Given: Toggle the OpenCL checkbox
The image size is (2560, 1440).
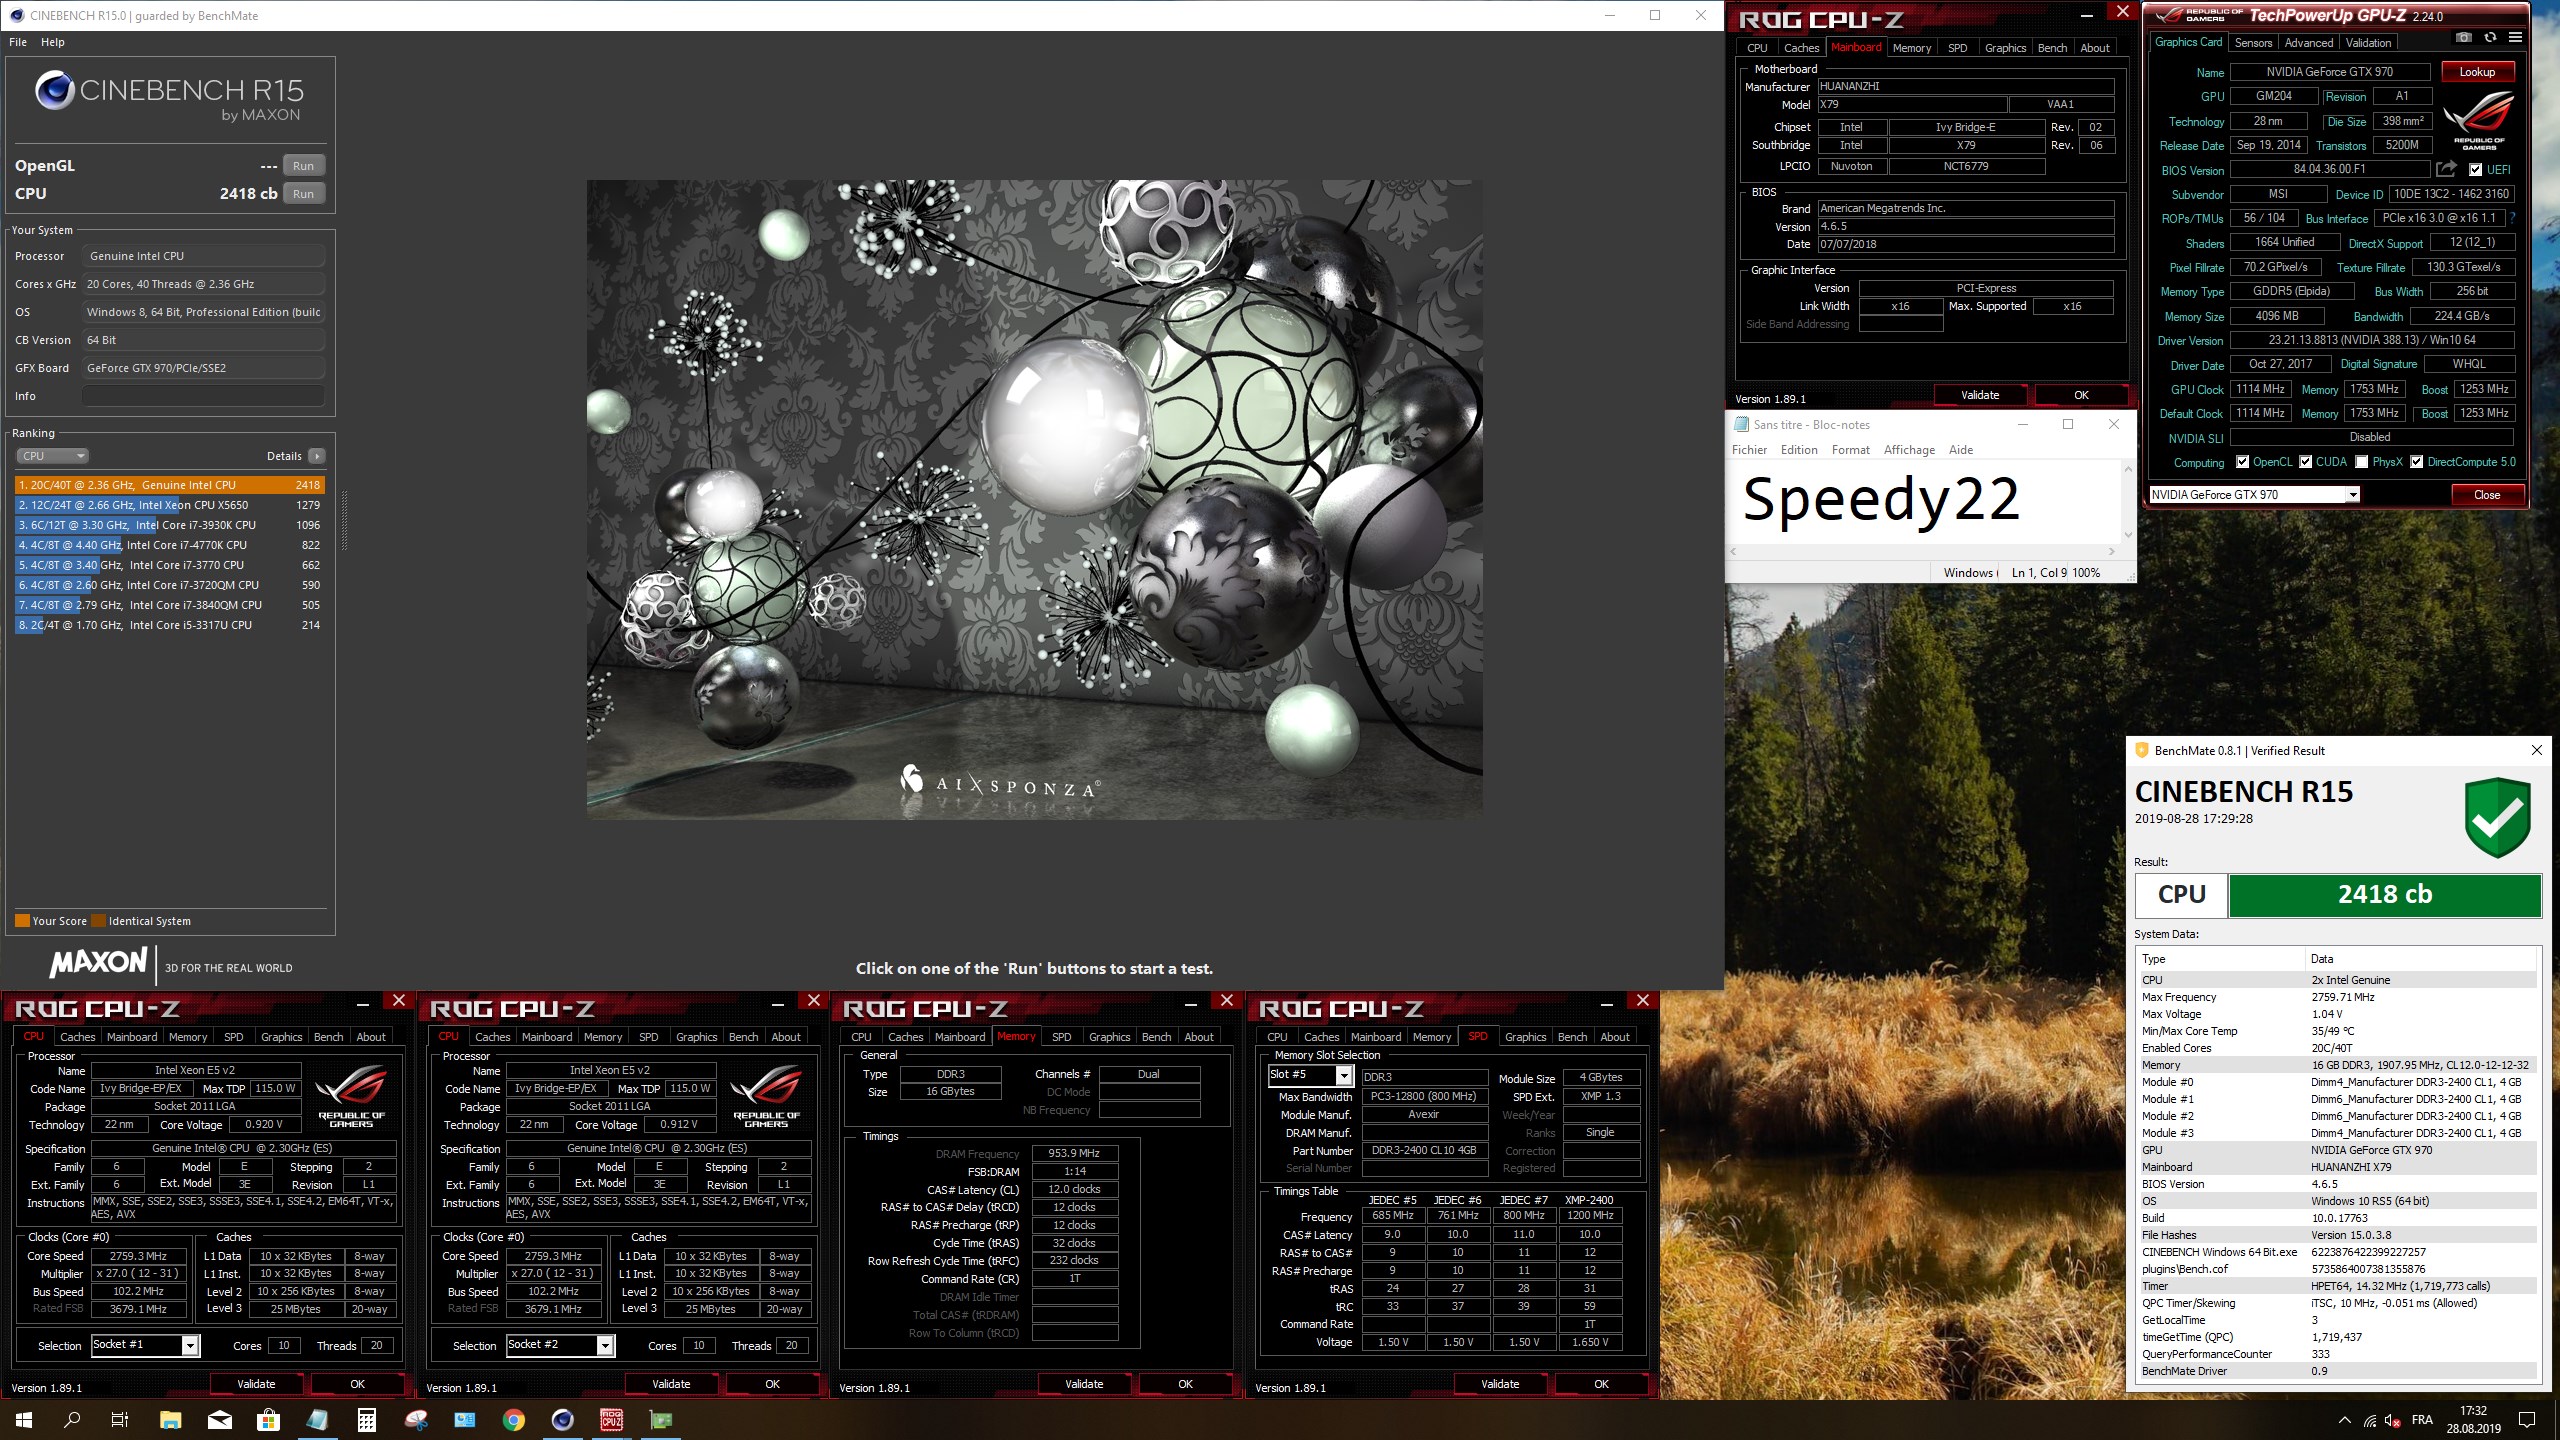Looking at the screenshot, I should click(2243, 462).
